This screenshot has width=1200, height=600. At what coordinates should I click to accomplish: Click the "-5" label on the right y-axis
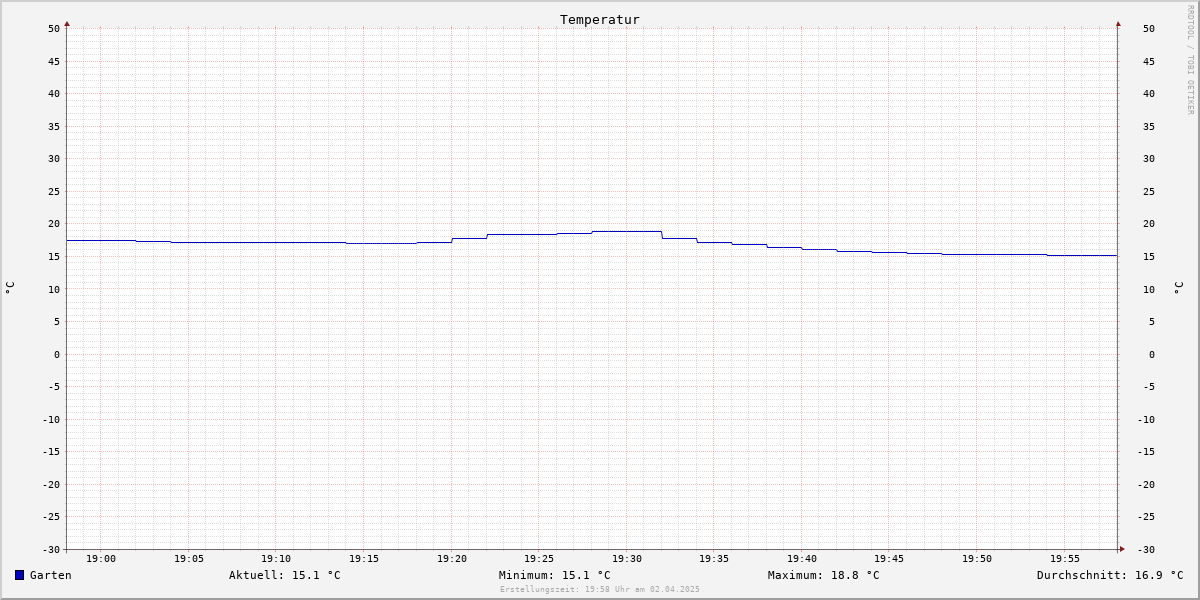click(1149, 387)
